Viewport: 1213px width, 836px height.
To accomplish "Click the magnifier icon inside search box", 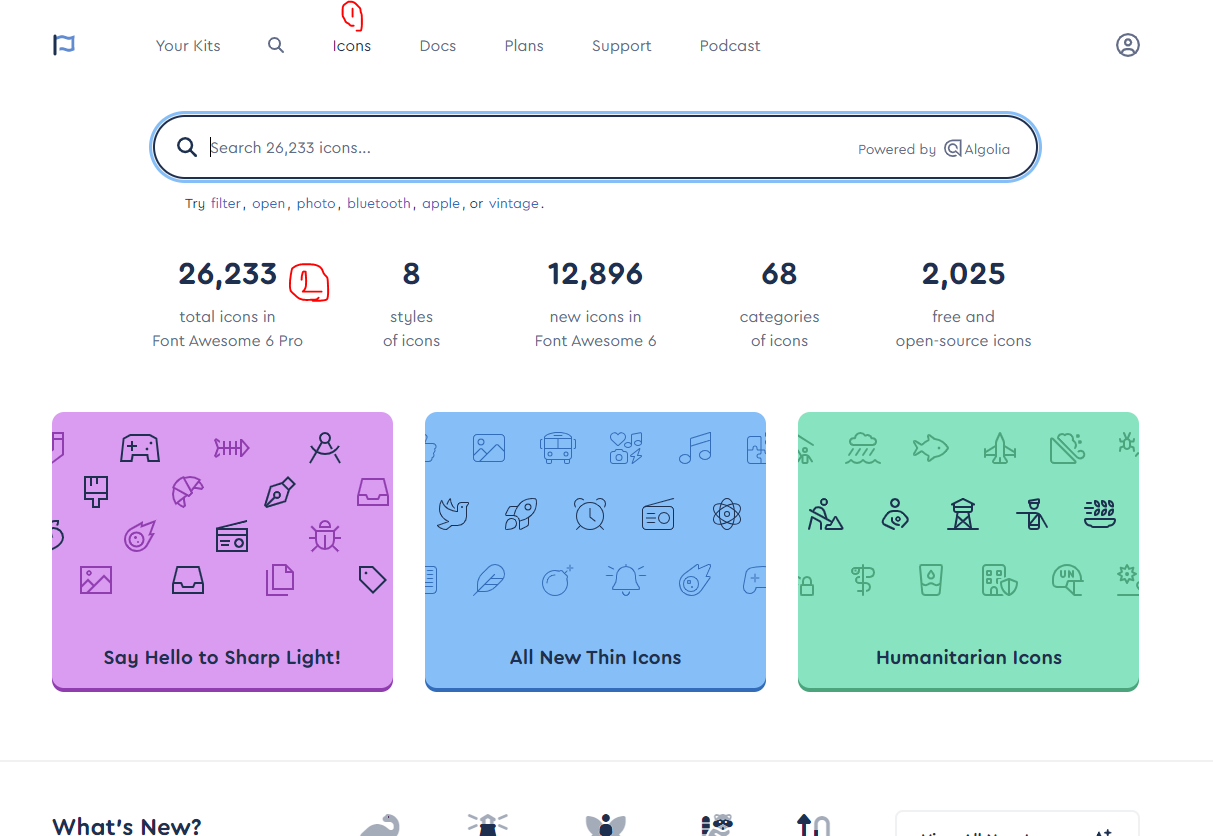I will [x=187, y=147].
